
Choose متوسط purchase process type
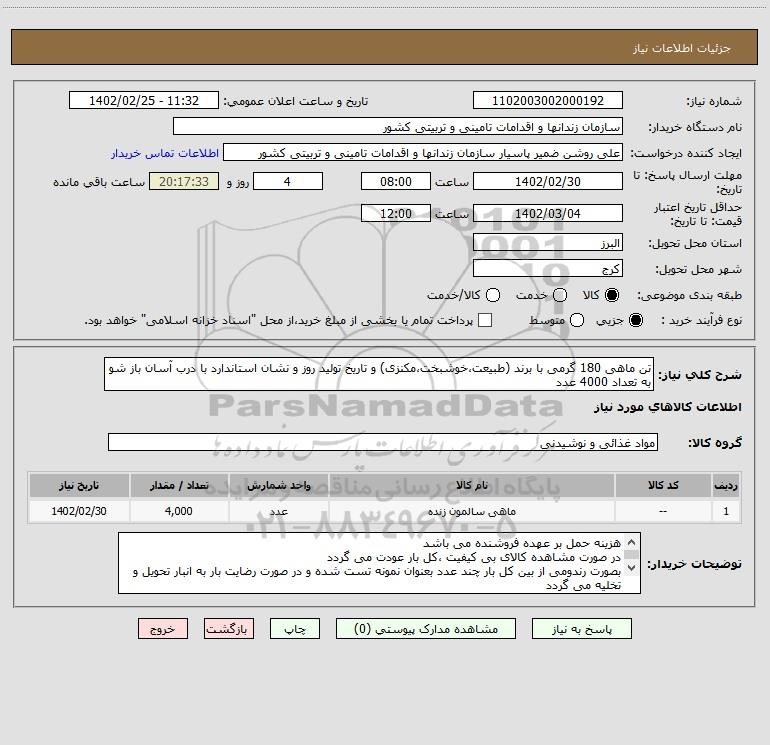click(x=577, y=320)
